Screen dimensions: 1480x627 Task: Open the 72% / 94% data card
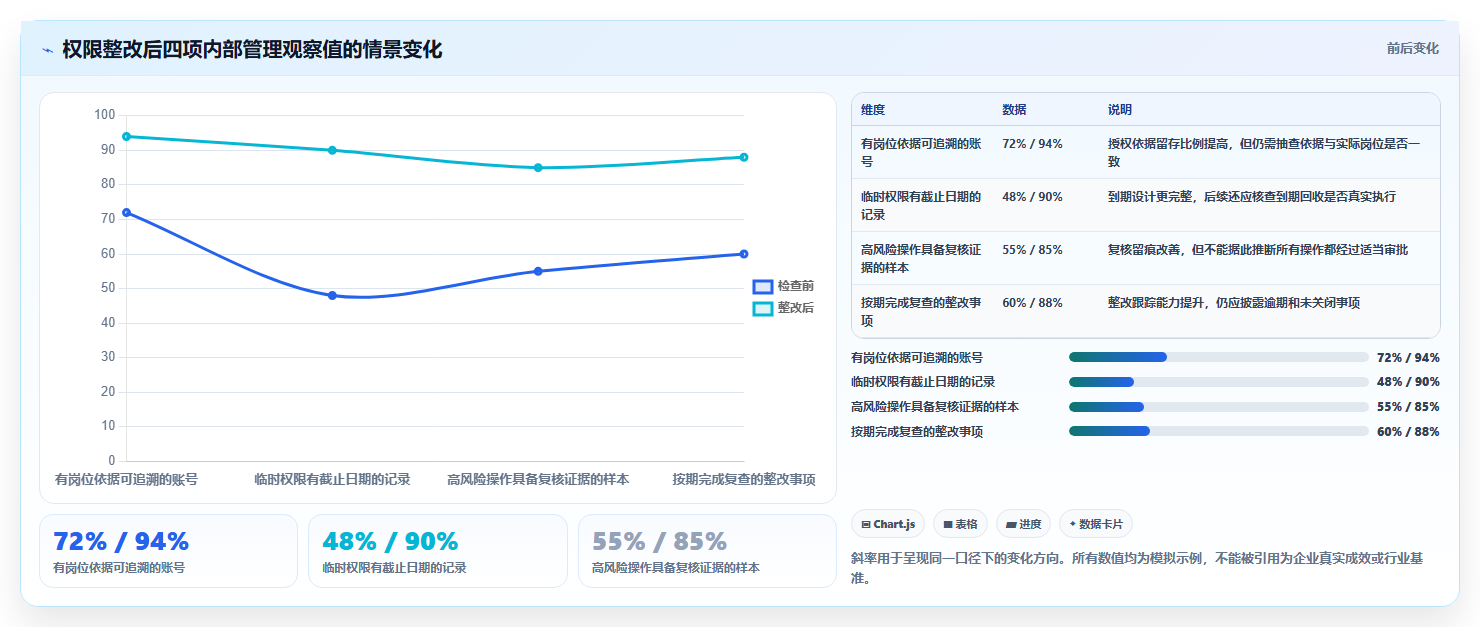click(168, 551)
